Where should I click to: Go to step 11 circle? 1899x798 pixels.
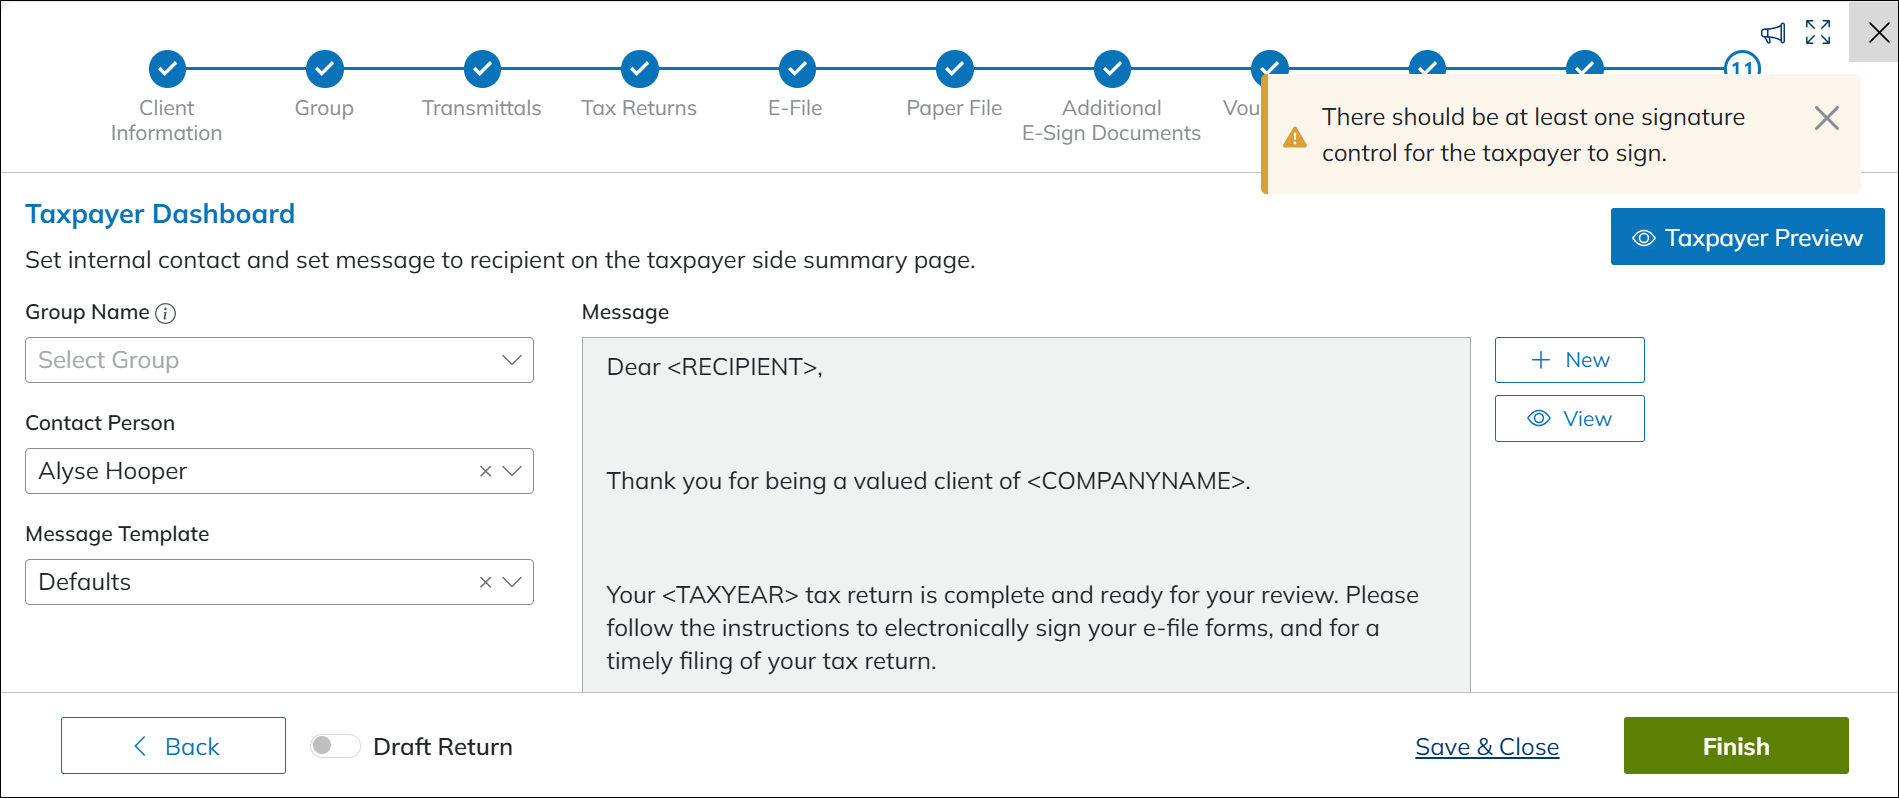1742,62
